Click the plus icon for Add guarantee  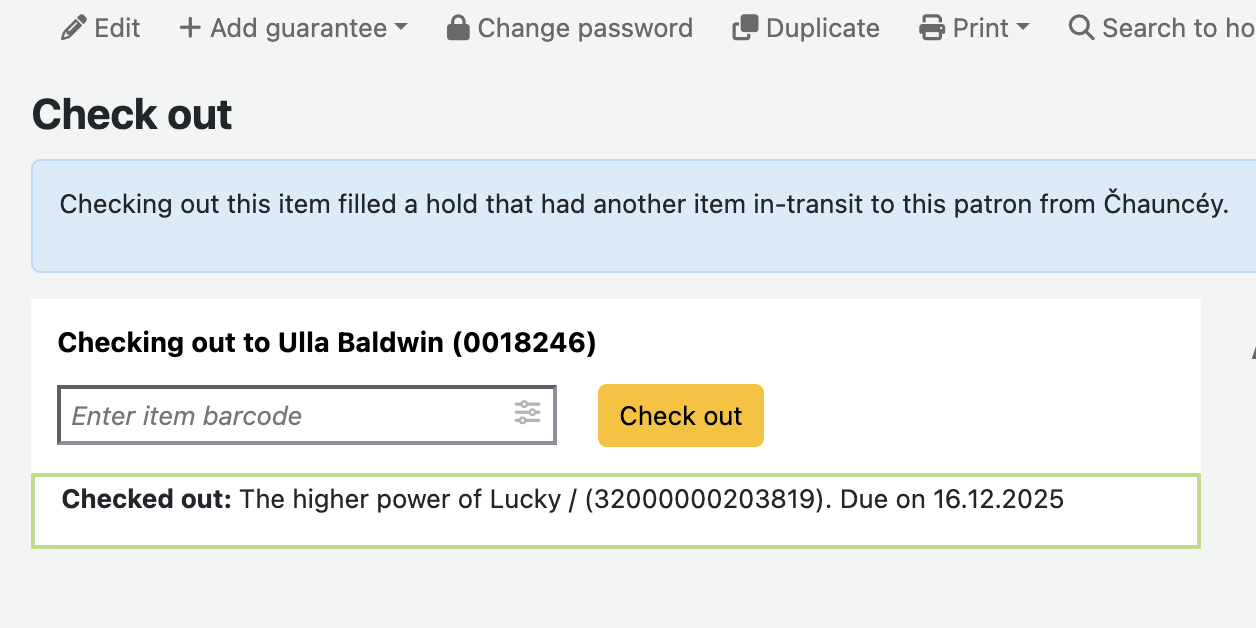point(189,28)
